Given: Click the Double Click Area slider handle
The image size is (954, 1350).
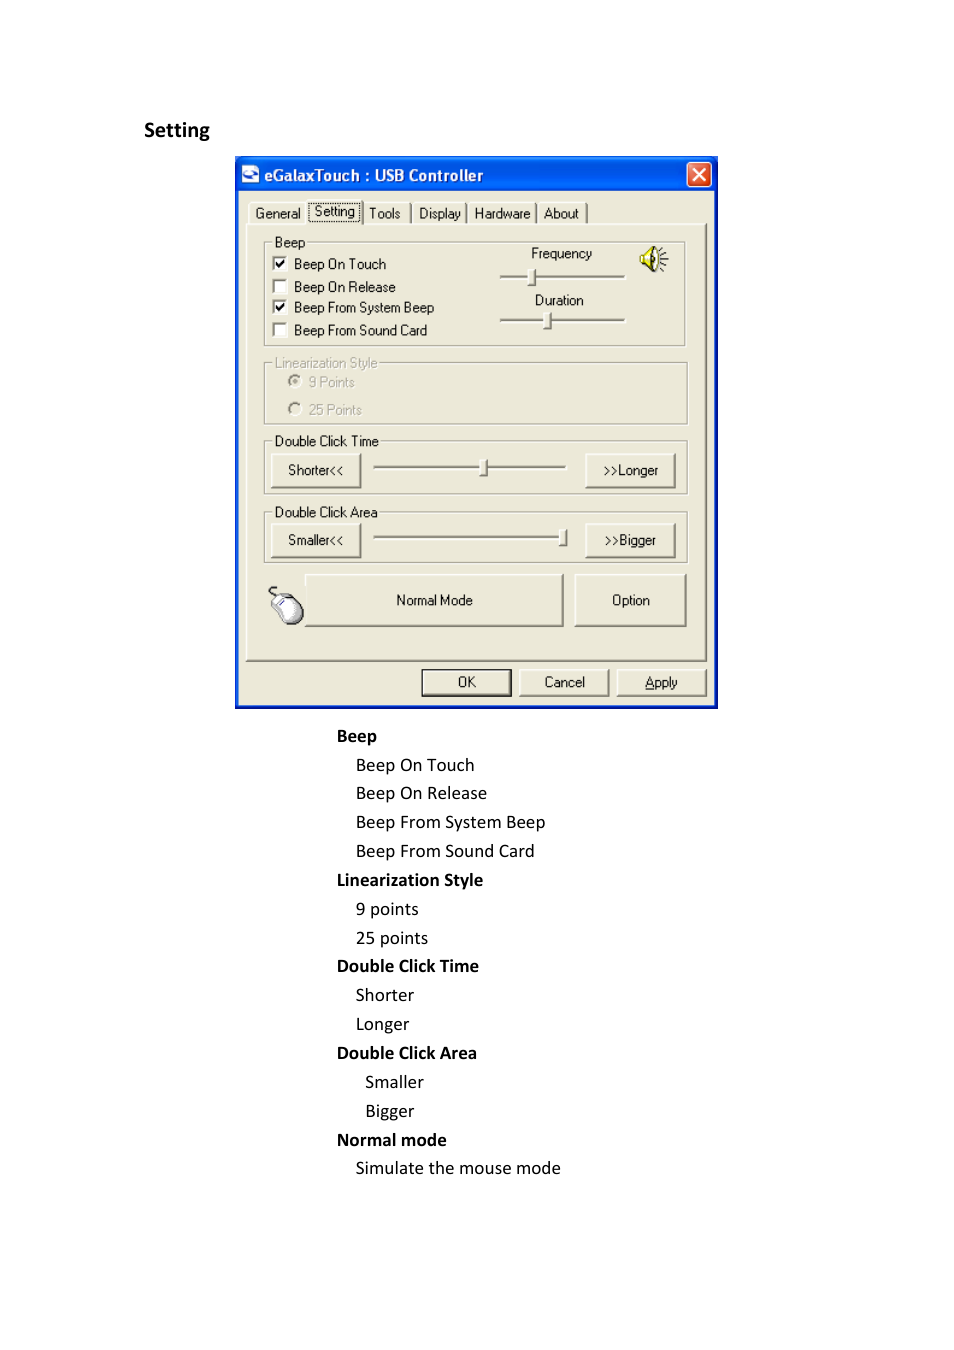Looking at the screenshot, I should [563, 538].
